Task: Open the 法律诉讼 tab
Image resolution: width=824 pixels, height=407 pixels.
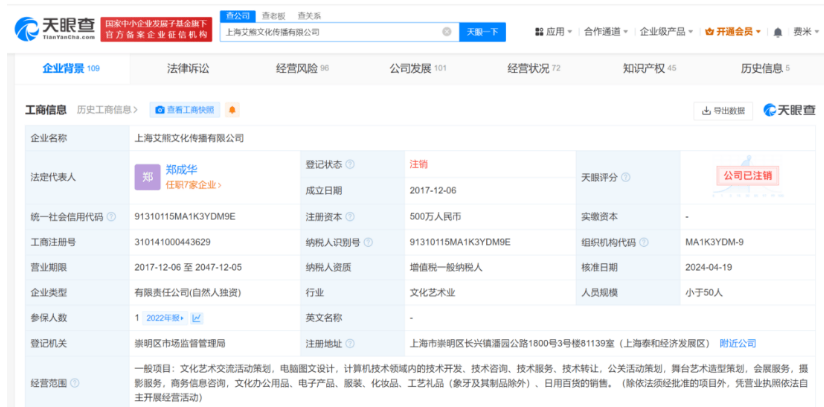Action: (x=188, y=68)
